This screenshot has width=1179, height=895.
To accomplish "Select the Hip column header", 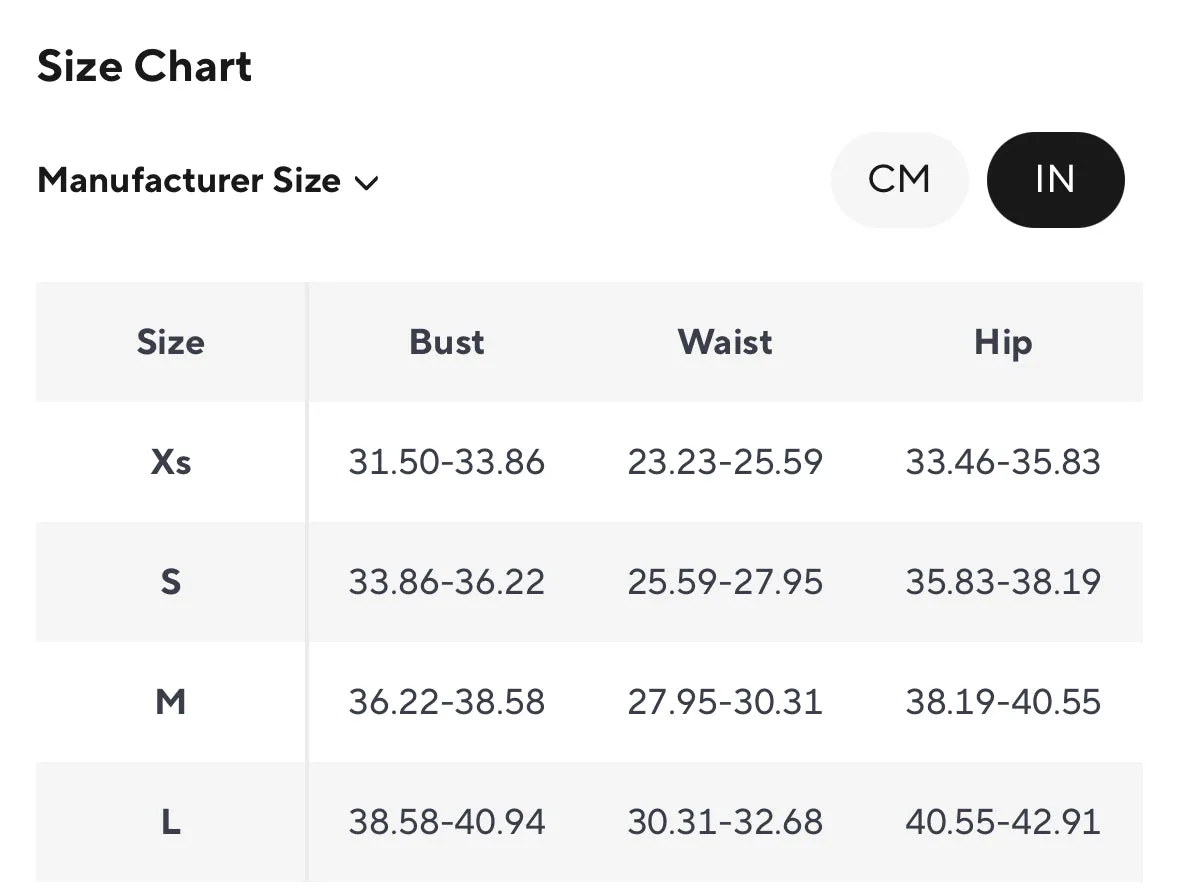I will (1003, 343).
